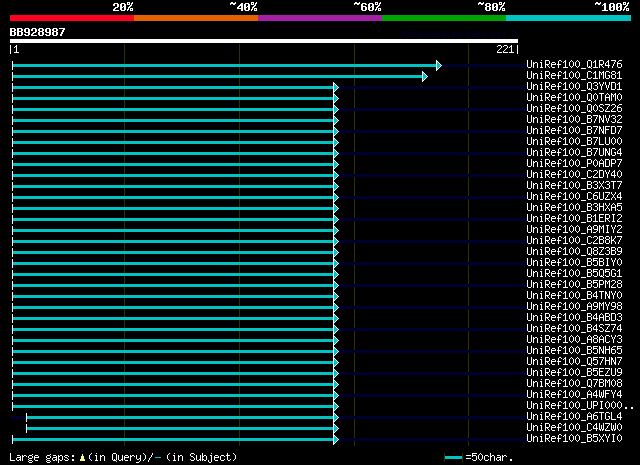
Task: Click the white query sequence bar
Action: (264, 41)
